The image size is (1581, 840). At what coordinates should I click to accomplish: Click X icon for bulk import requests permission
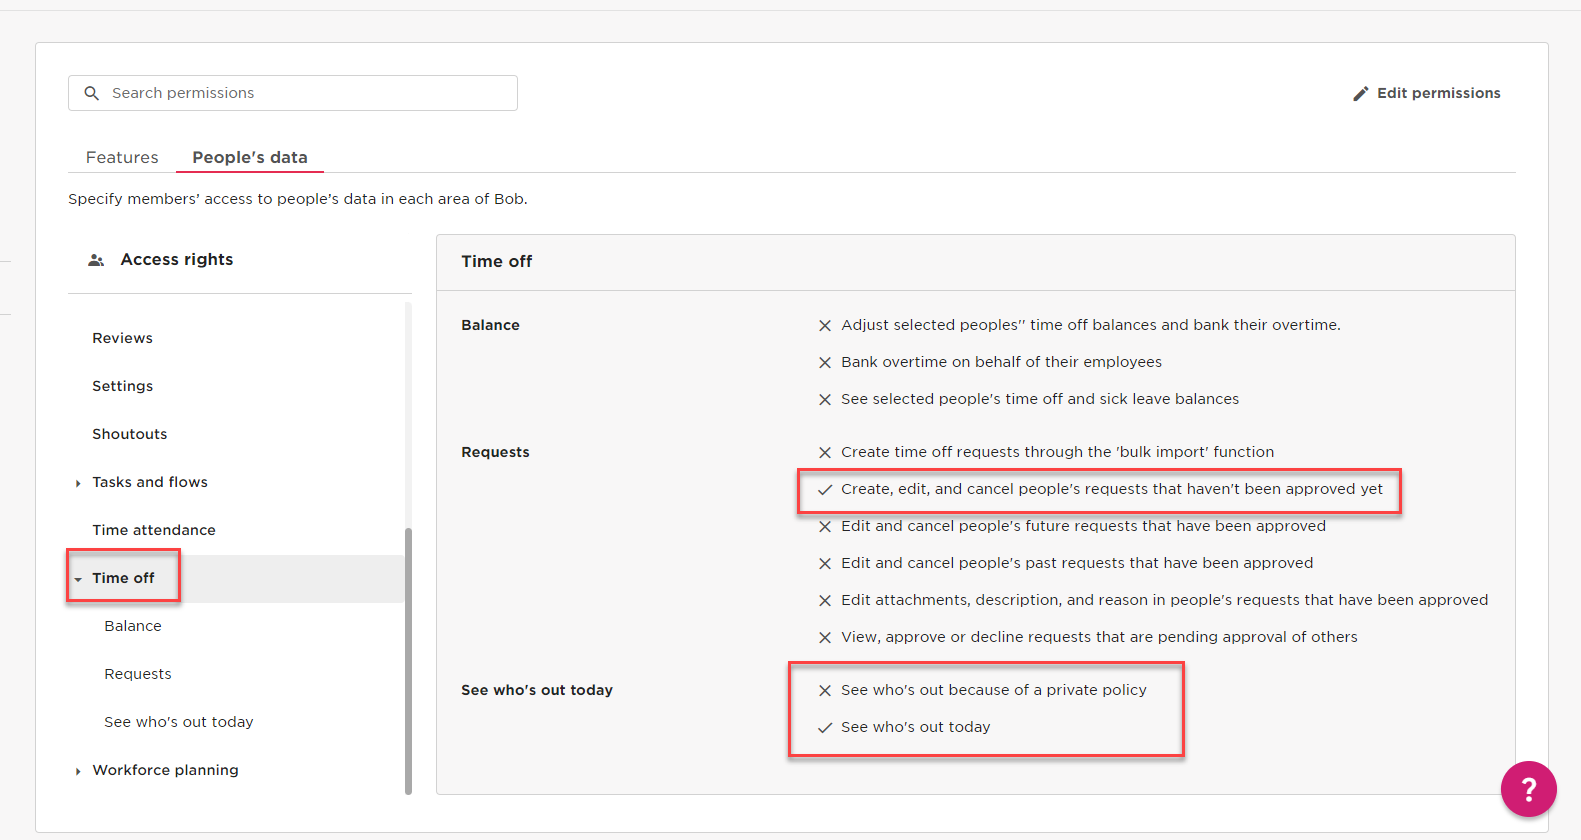click(825, 453)
